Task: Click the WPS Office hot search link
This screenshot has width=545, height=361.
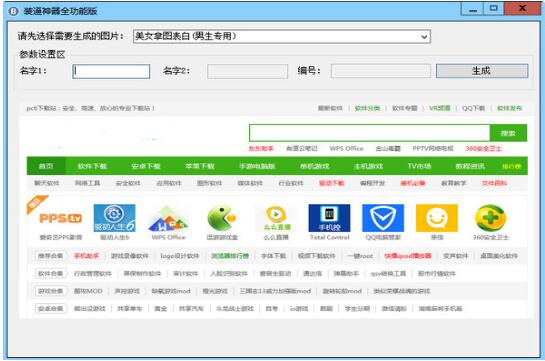Action: click(x=347, y=148)
